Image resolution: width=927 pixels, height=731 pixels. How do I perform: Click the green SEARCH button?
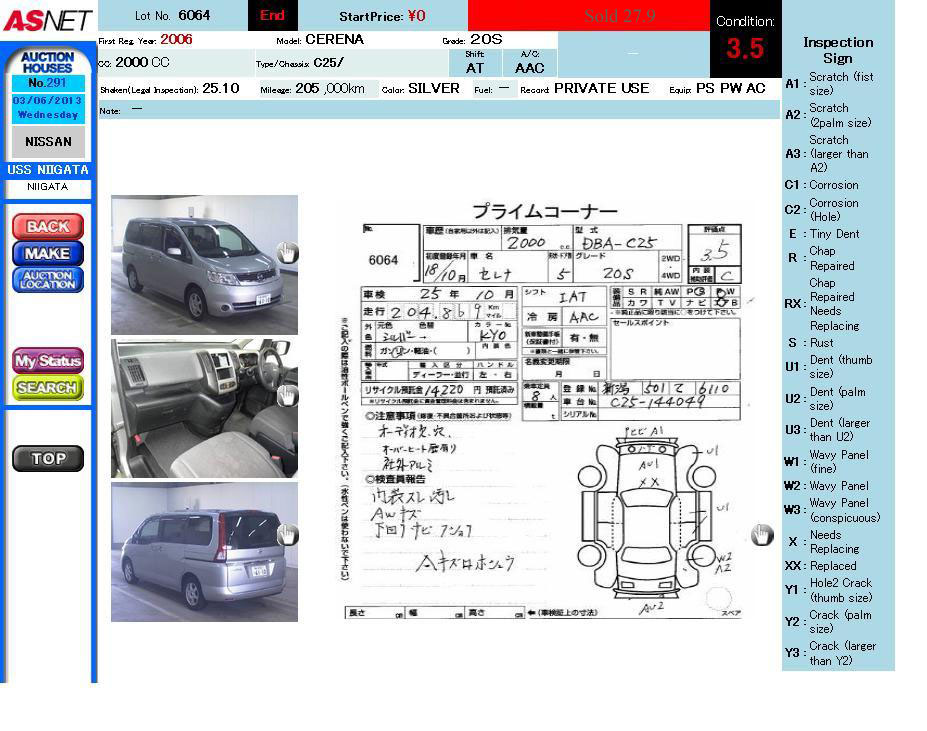pyautogui.click(x=47, y=387)
